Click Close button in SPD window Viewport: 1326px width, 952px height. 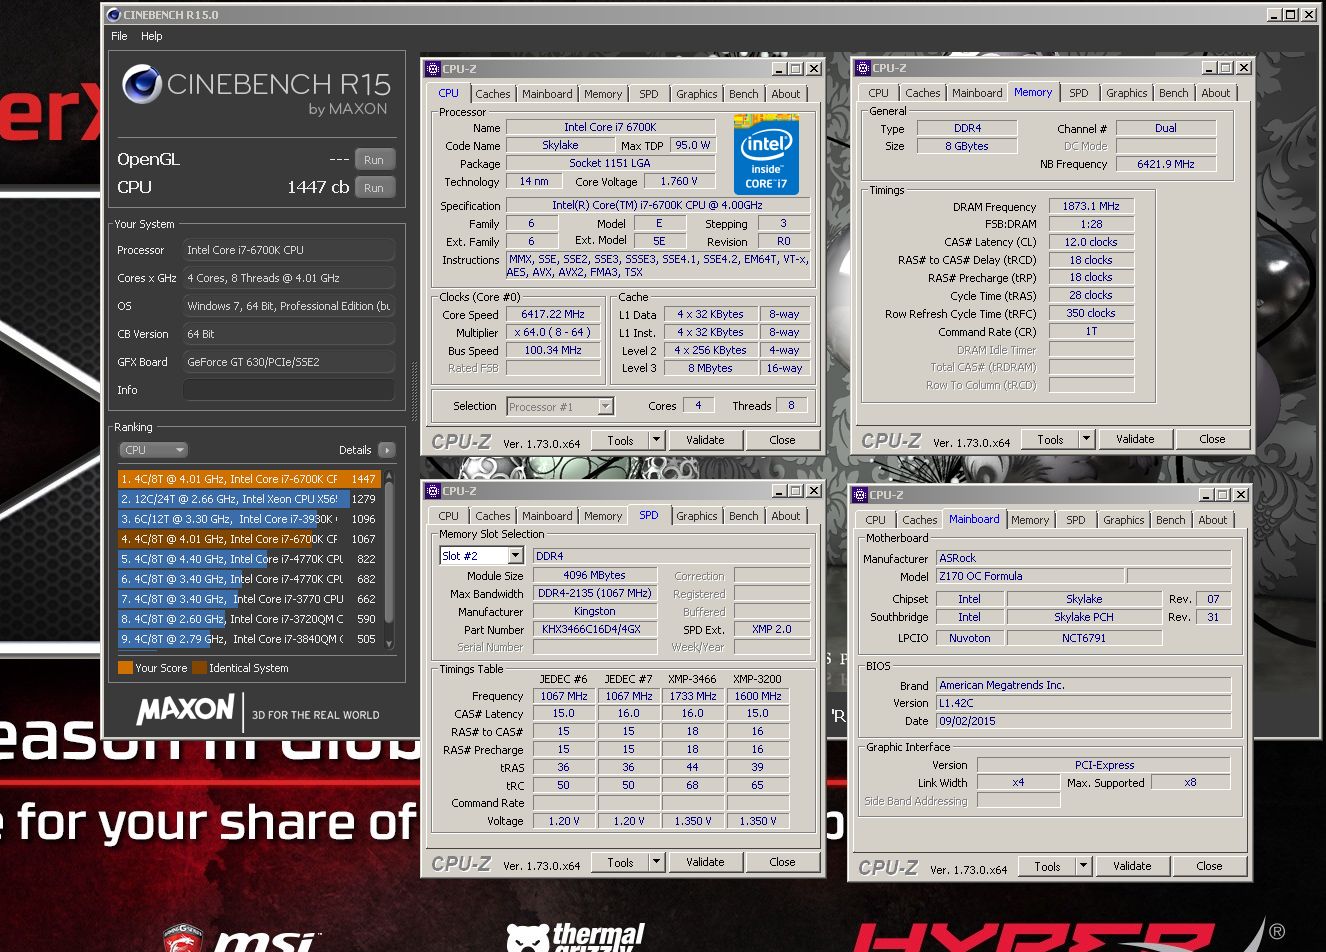(x=782, y=862)
